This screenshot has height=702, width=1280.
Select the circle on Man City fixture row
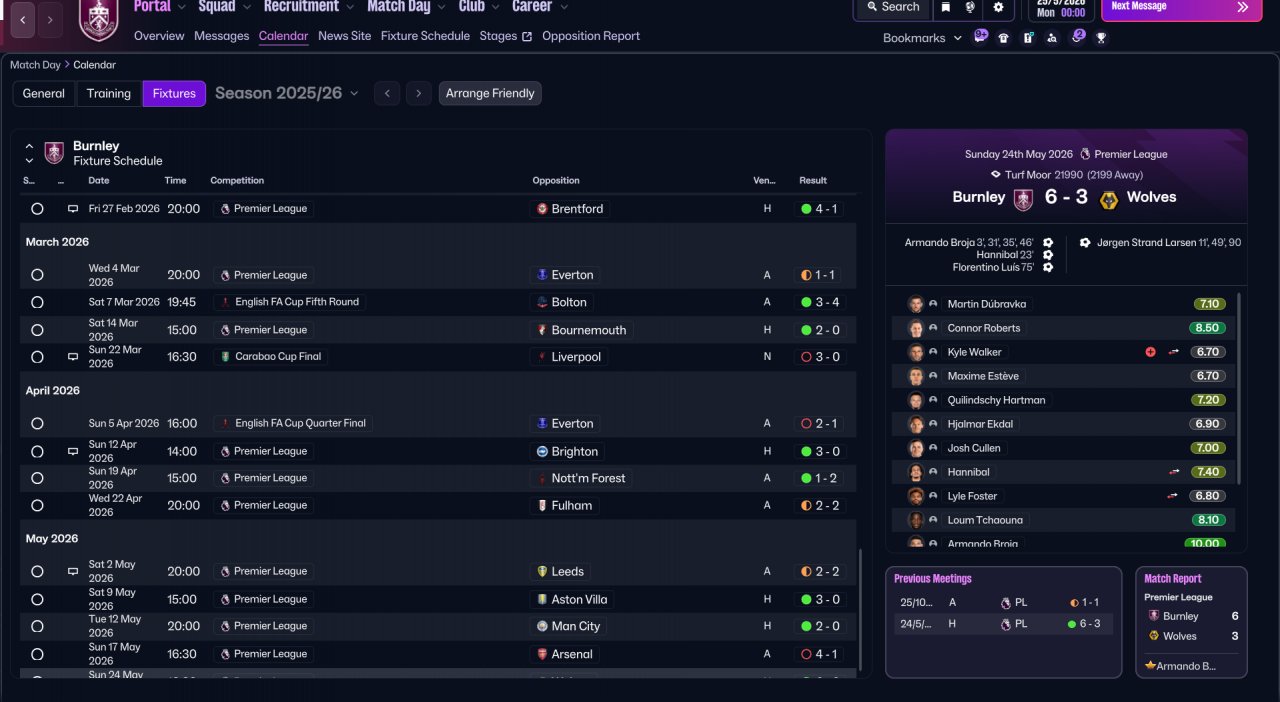(37, 626)
